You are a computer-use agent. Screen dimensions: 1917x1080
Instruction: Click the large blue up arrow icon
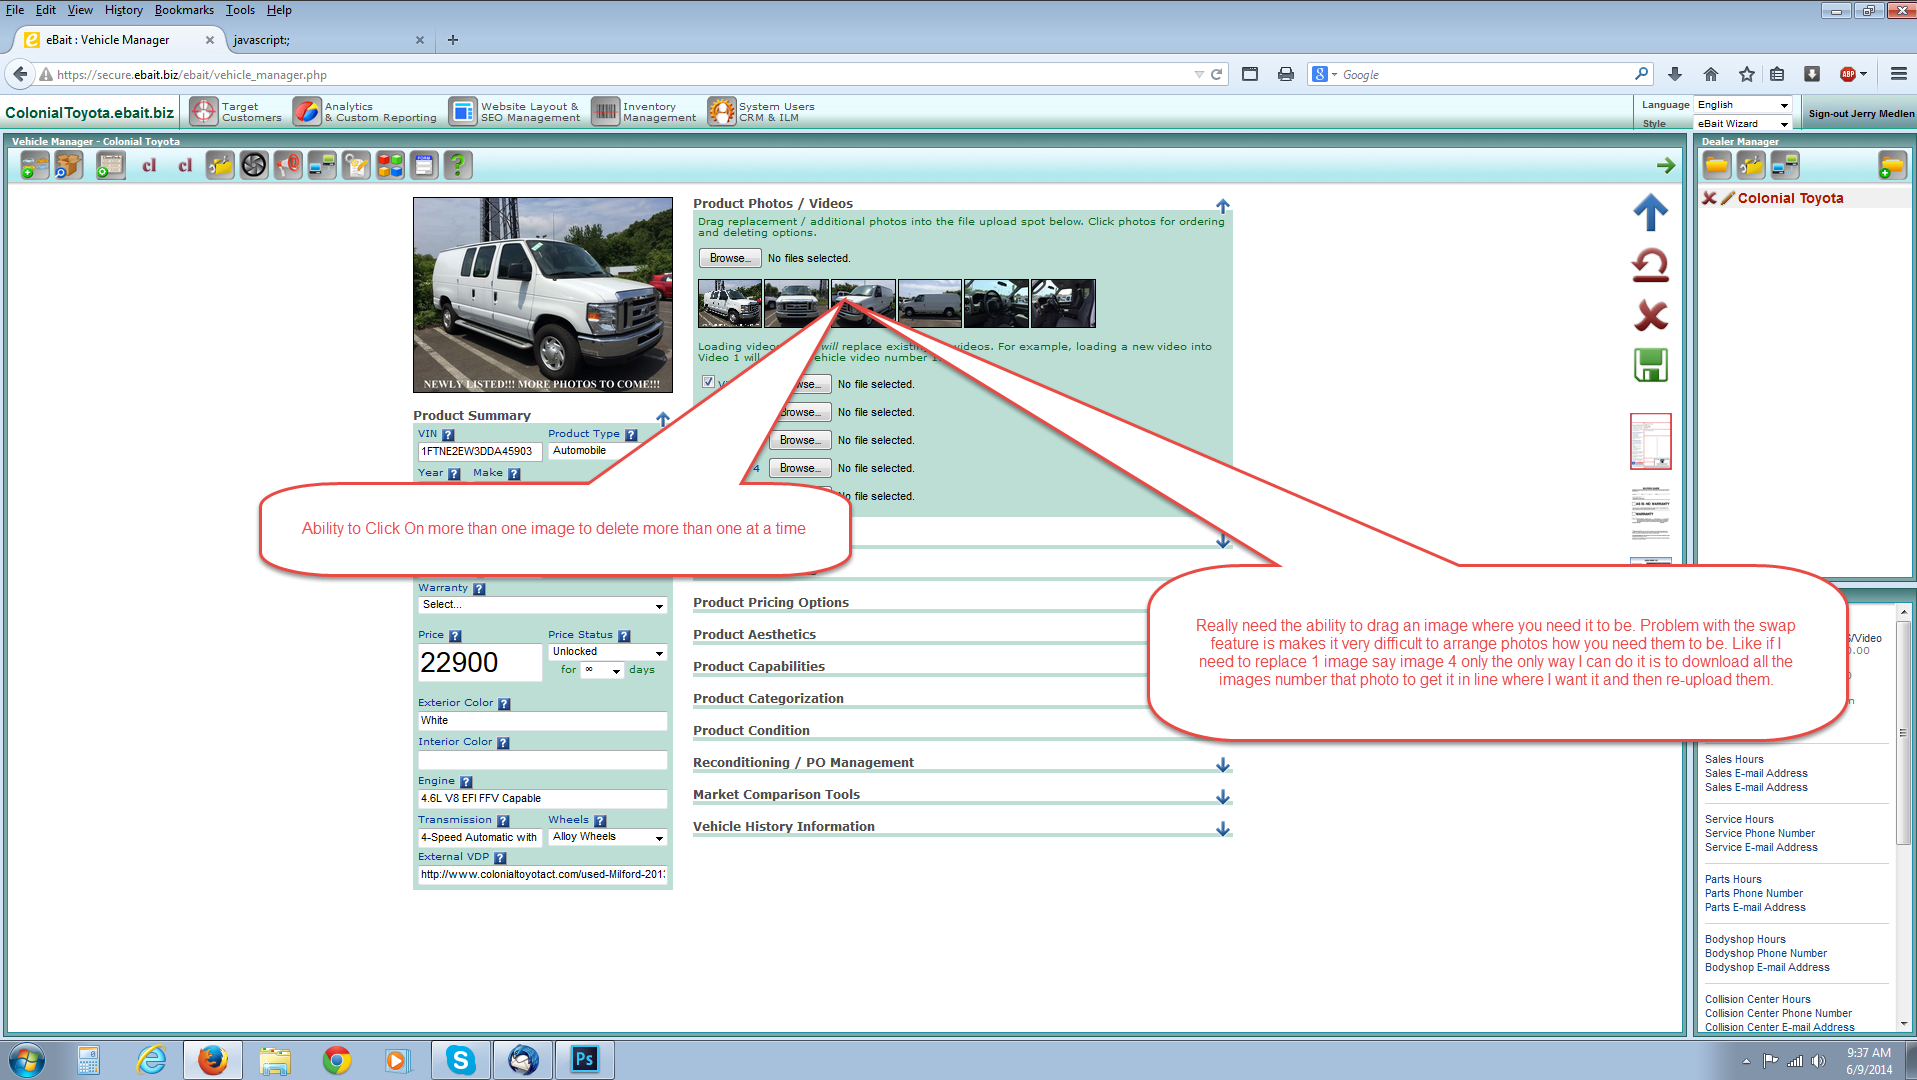coord(1651,212)
